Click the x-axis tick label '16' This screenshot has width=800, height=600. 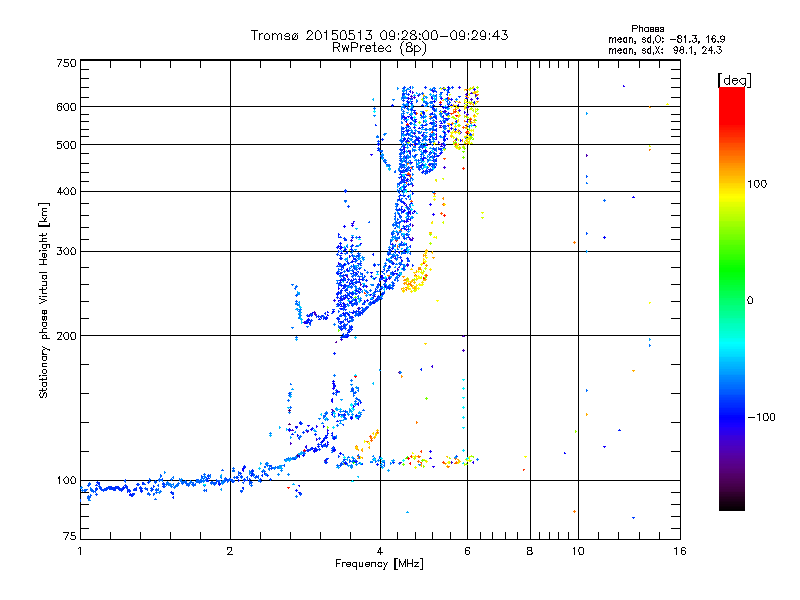680,551
